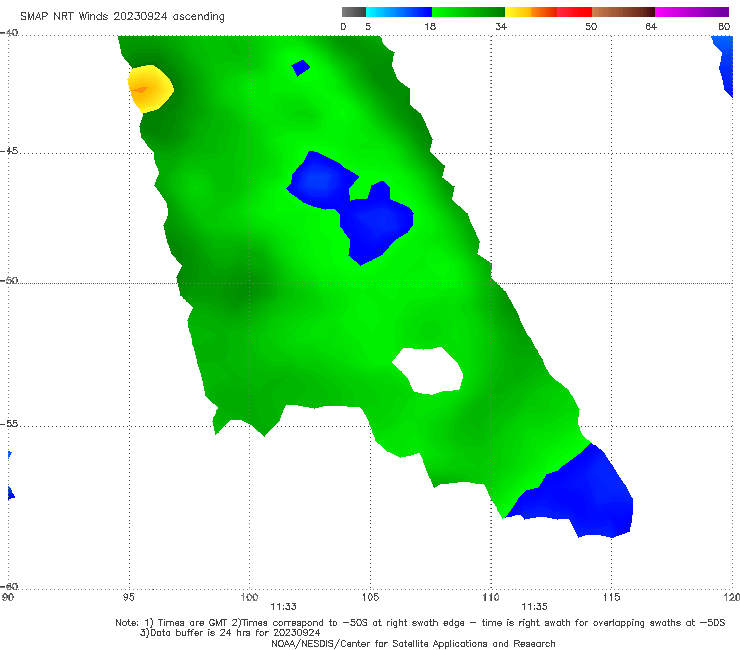Click the magenta-purple segment of the color bar

692,12
